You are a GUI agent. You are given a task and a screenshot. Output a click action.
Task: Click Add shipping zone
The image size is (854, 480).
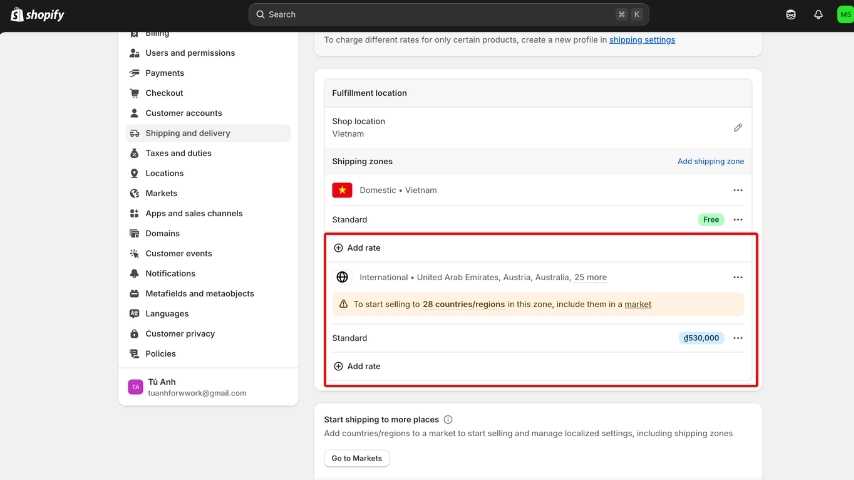710,161
